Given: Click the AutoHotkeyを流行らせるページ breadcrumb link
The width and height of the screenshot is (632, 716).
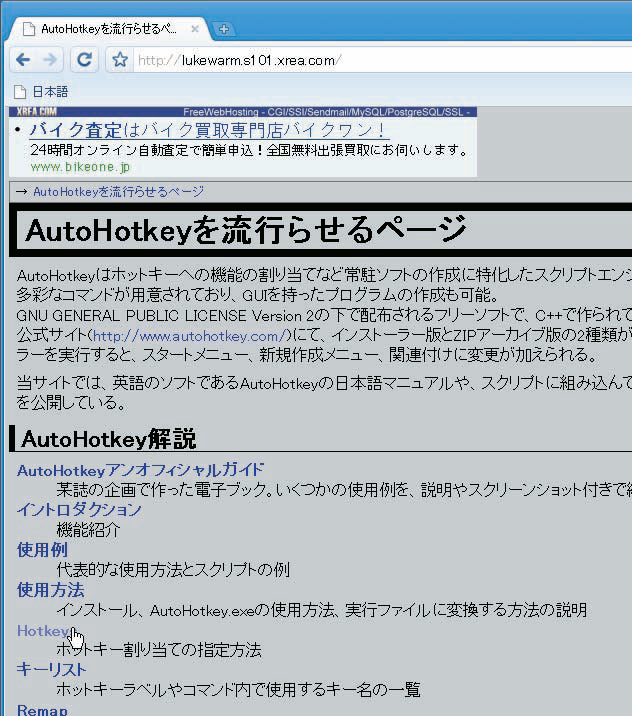Looking at the screenshot, I should click(x=119, y=192).
